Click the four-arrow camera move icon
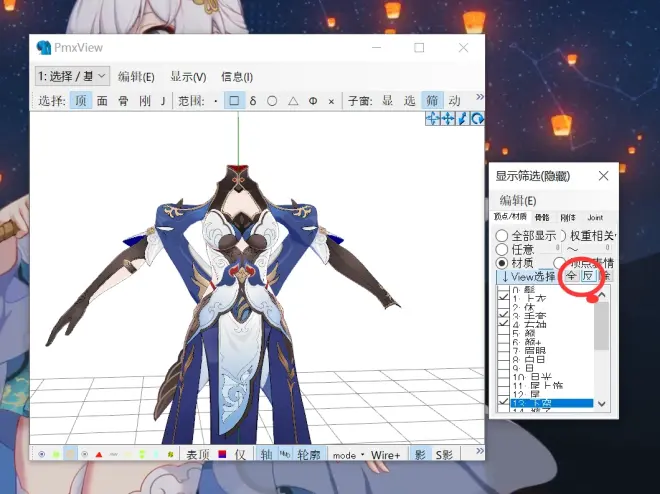The height and width of the screenshot is (494, 660). point(433,119)
